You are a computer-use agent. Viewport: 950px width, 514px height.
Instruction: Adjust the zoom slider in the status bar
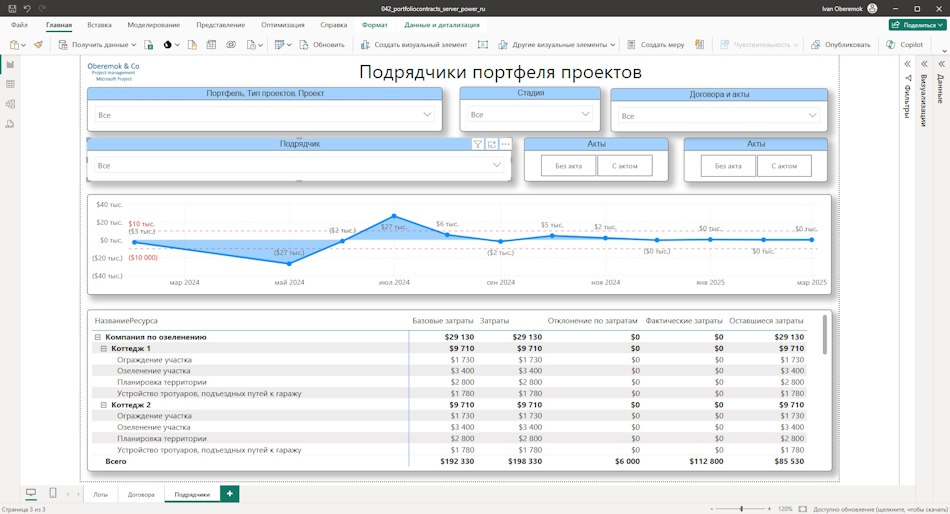tap(742, 509)
